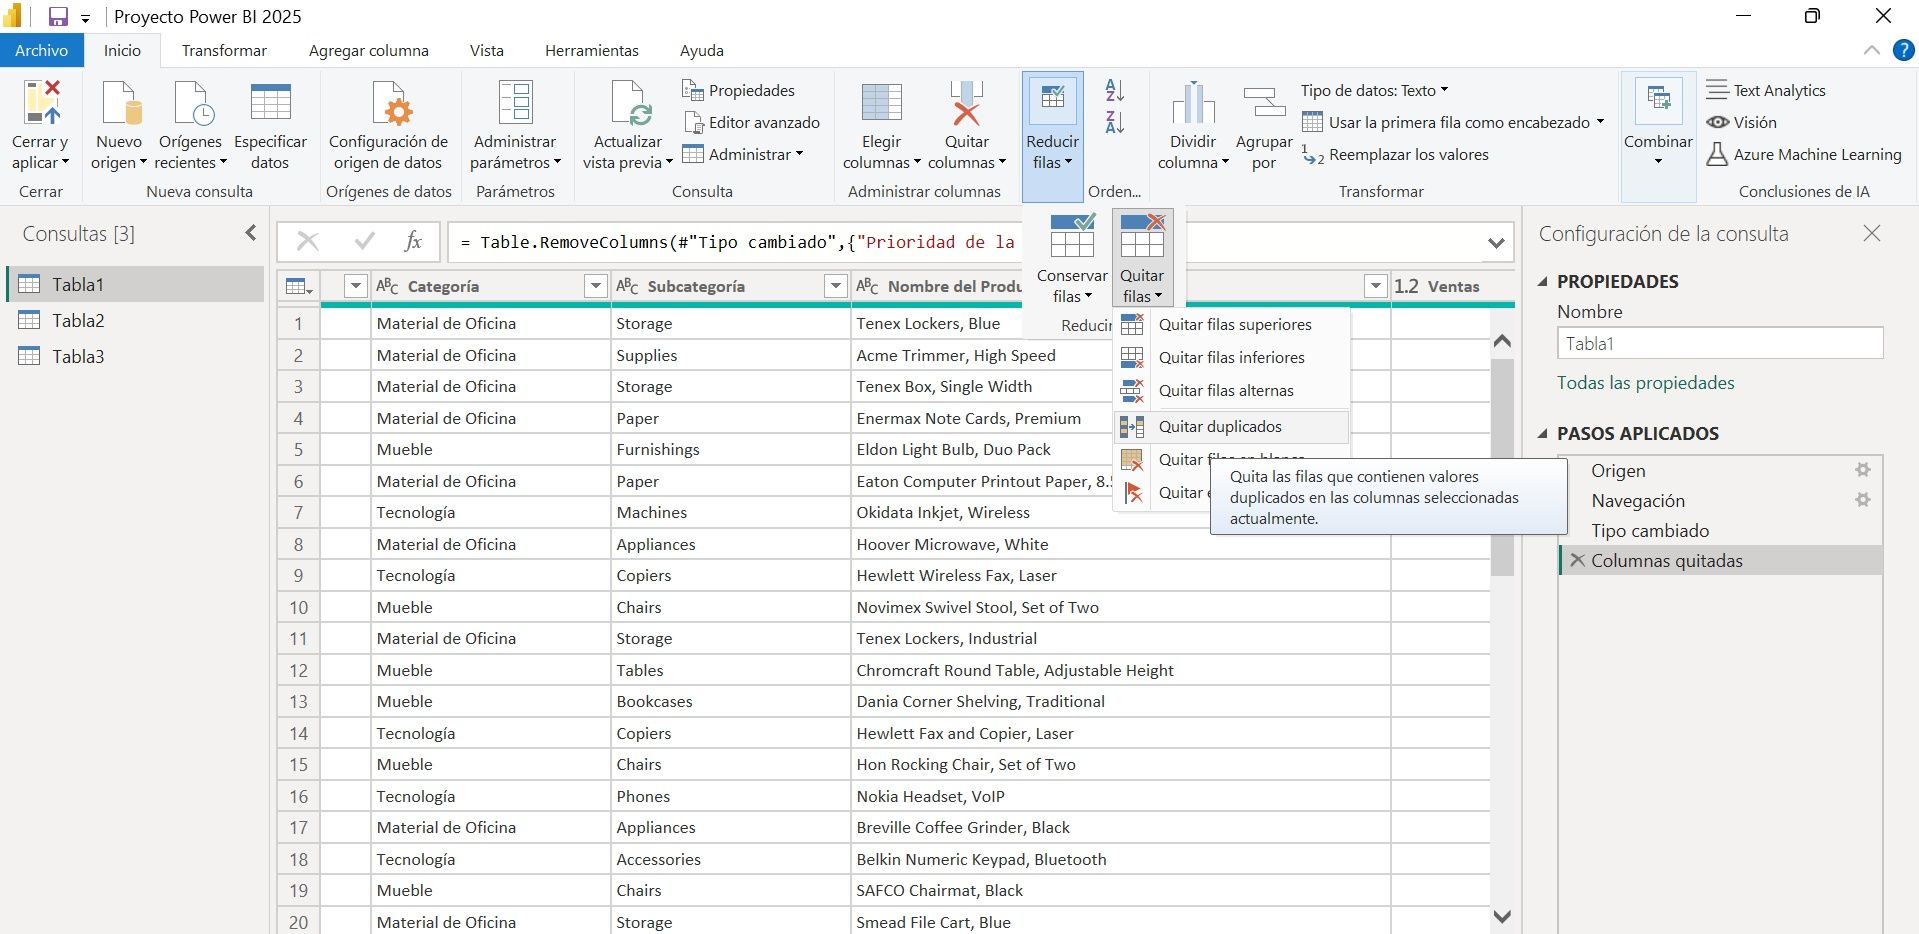This screenshot has width=1919, height=934.
Task: Delete the Columnas quitadas step
Action: coord(1577,560)
